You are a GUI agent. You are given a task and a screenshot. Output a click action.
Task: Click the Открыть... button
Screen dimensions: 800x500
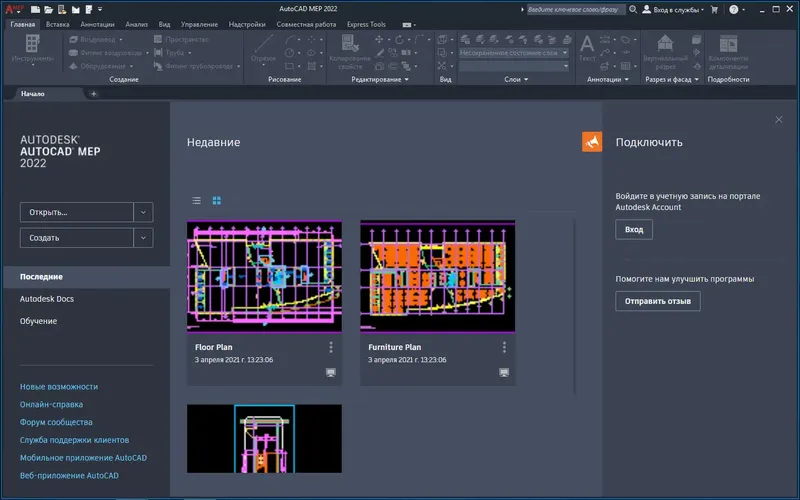77,212
